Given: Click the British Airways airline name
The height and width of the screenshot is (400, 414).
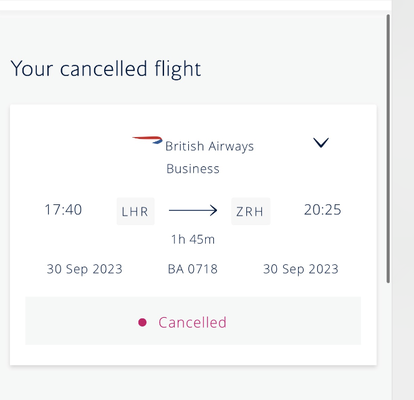Looking at the screenshot, I should click(210, 146).
